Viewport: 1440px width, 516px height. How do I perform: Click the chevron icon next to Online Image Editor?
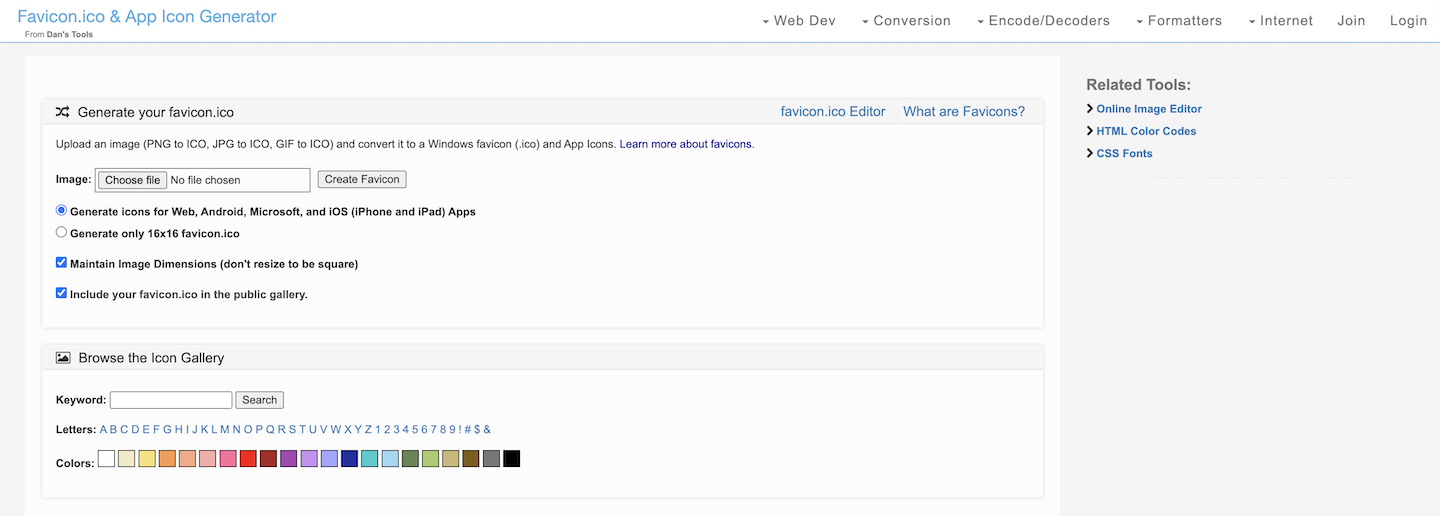pos(1090,109)
